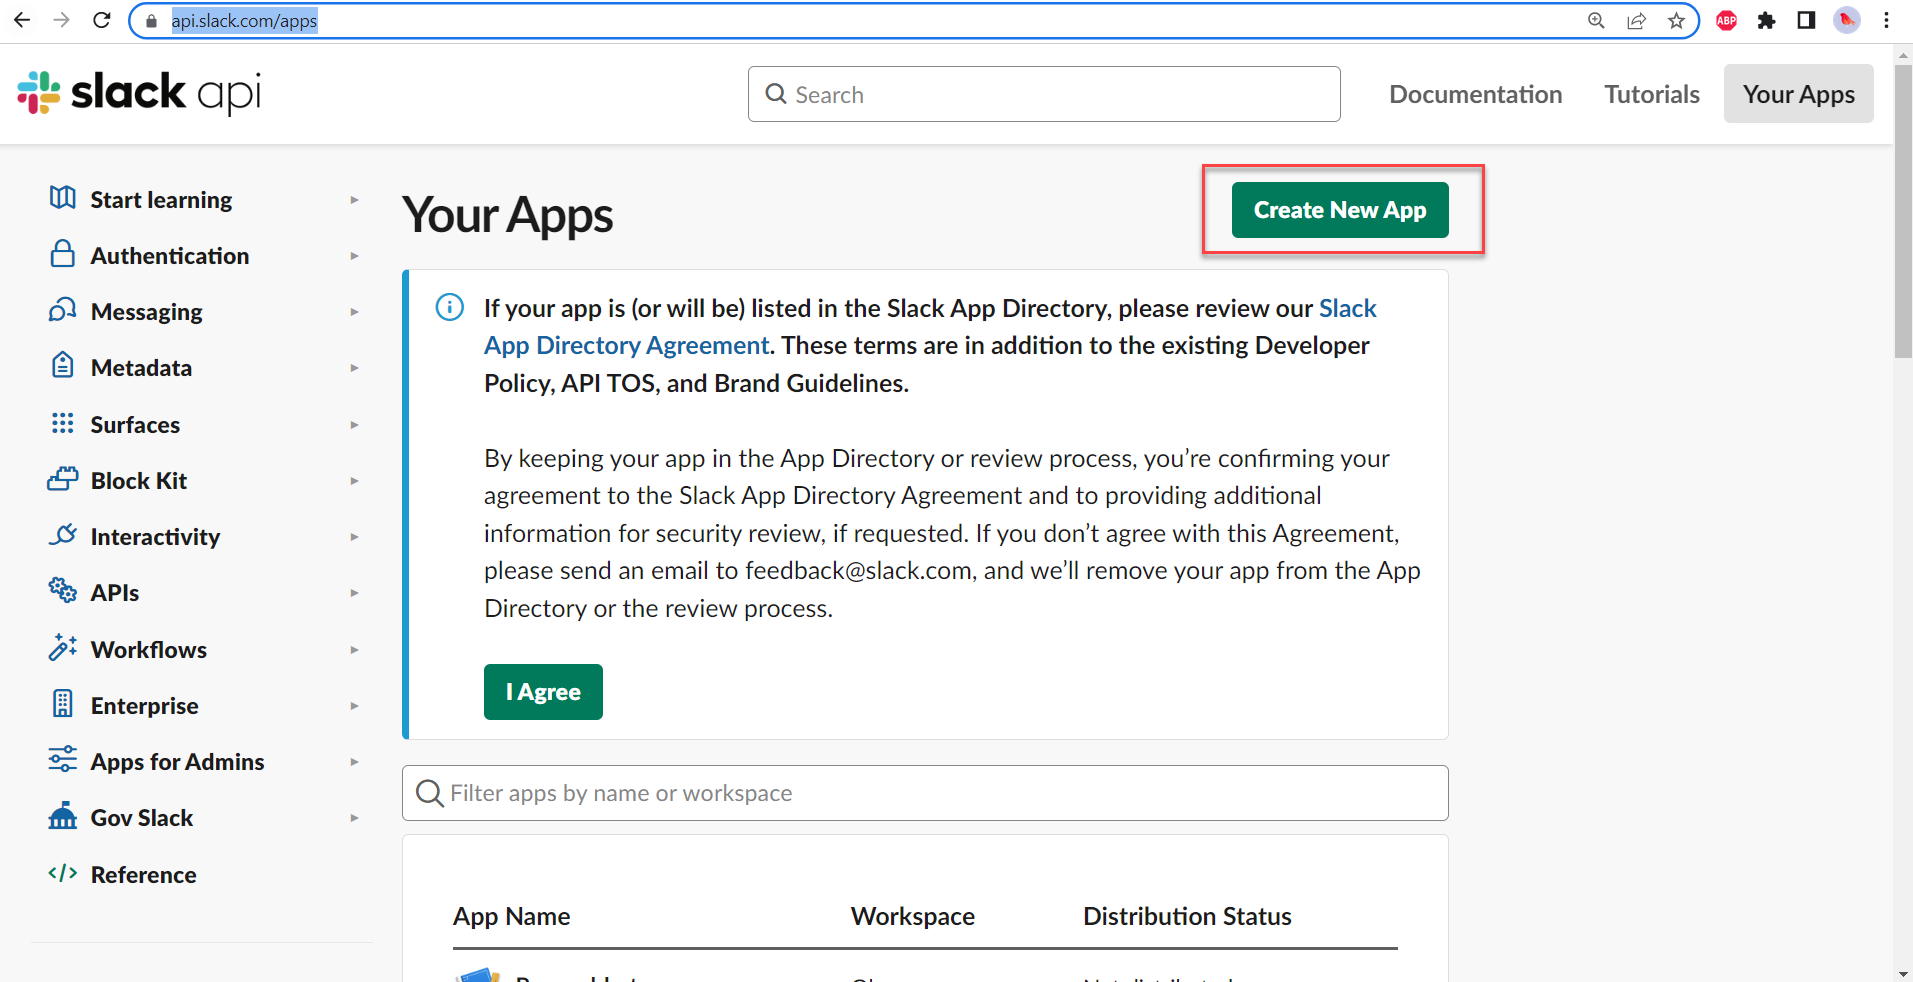Screen dimensions: 1913x982
Task: Expand Interactivity section arrow
Action: [x=354, y=537]
